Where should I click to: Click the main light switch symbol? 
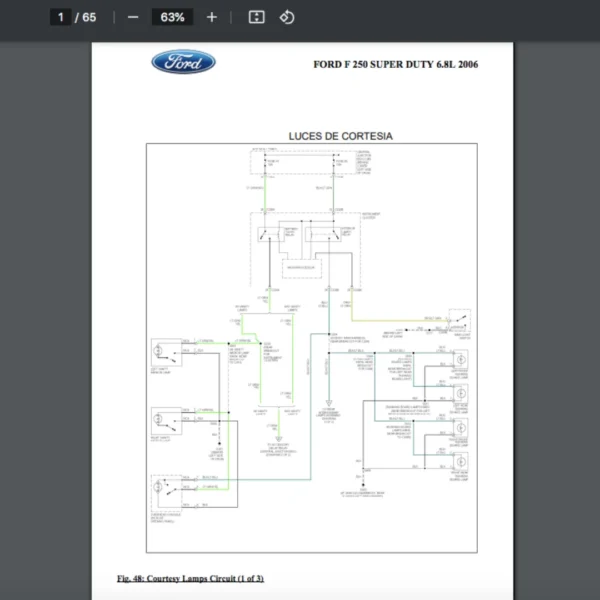click(459, 321)
